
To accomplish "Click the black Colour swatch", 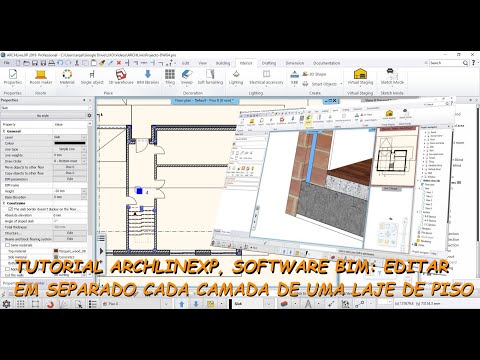I will coord(70,143).
